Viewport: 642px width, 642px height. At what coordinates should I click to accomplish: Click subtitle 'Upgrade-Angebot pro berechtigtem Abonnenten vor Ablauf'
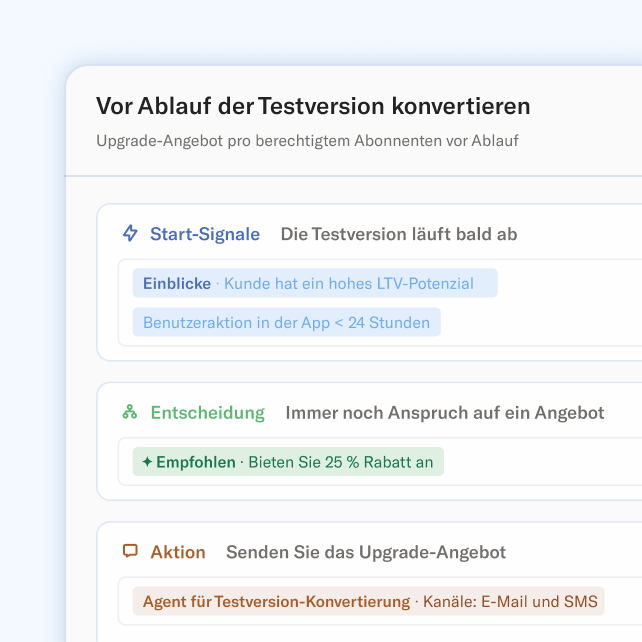point(307,141)
